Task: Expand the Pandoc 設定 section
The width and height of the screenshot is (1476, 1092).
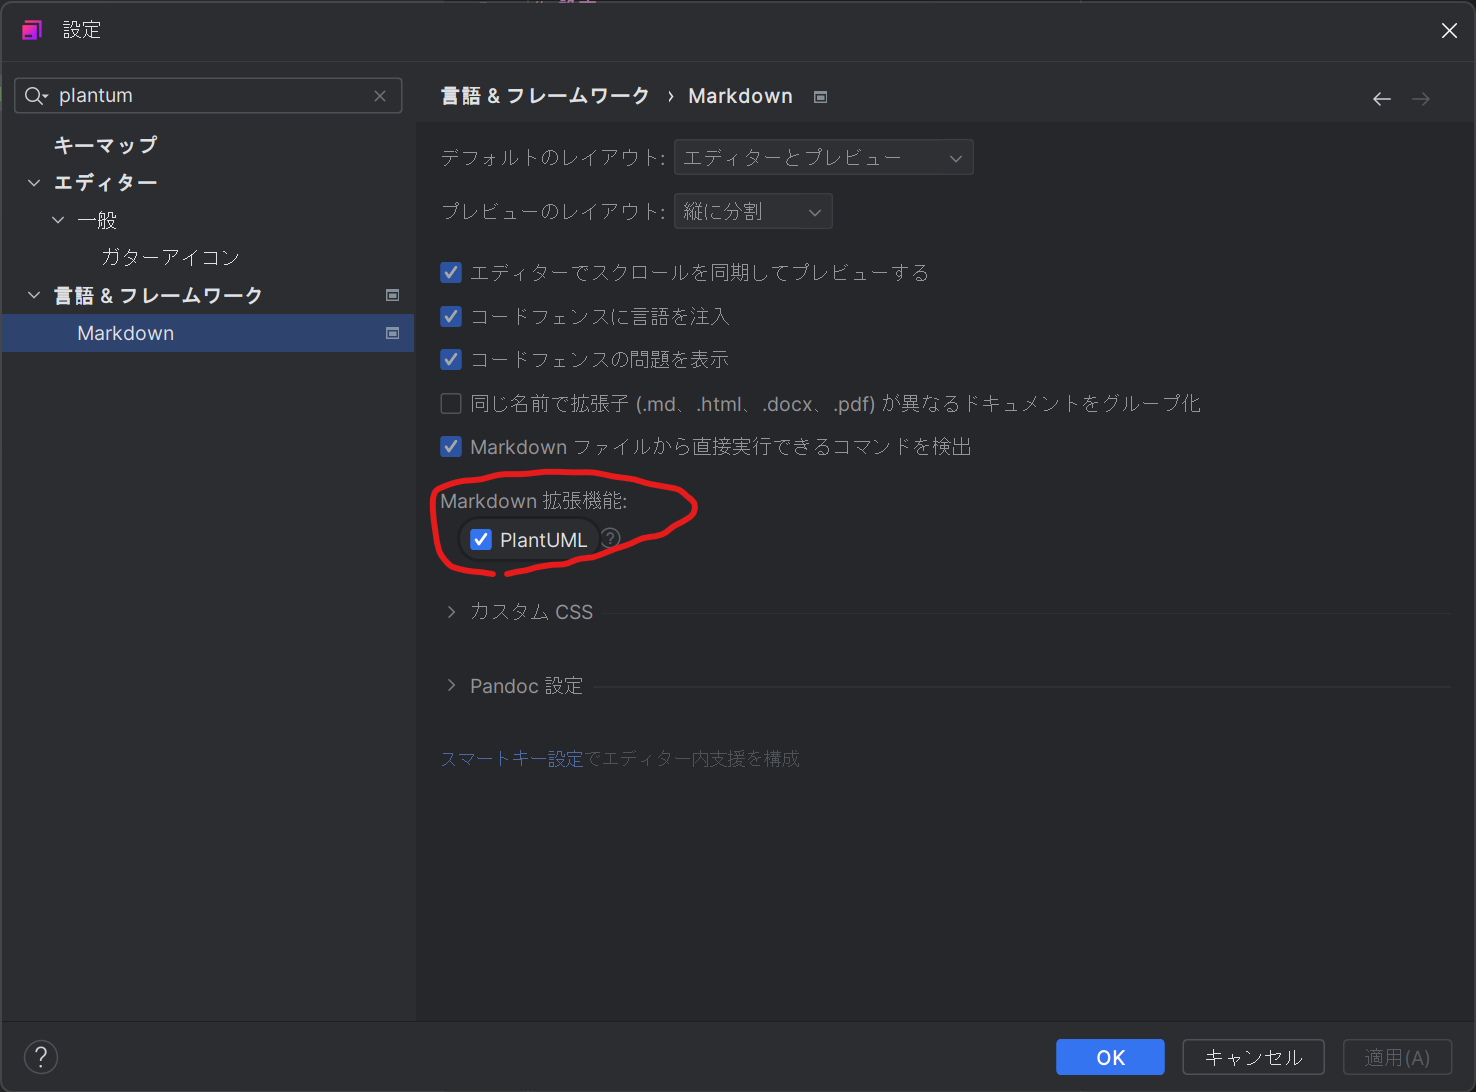Action: click(x=451, y=686)
